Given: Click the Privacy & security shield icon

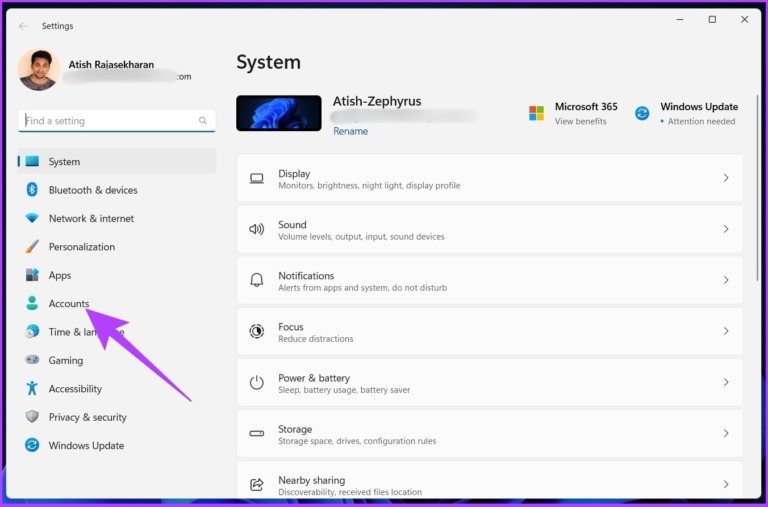Looking at the screenshot, I should pos(32,417).
